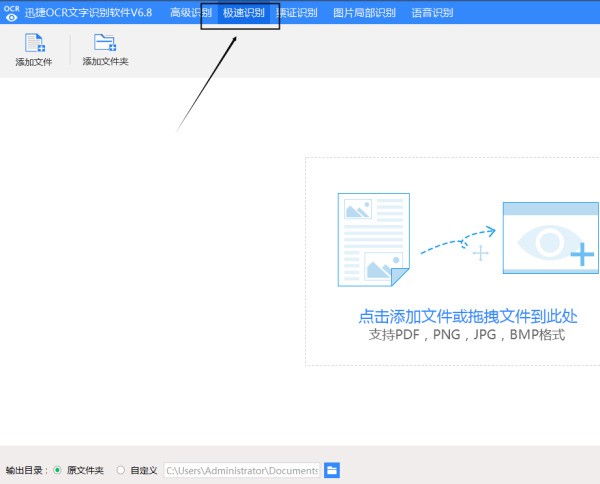Click the 添加文件夹 add folder icon
This screenshot has width=600, height=484.
(105, 42)
